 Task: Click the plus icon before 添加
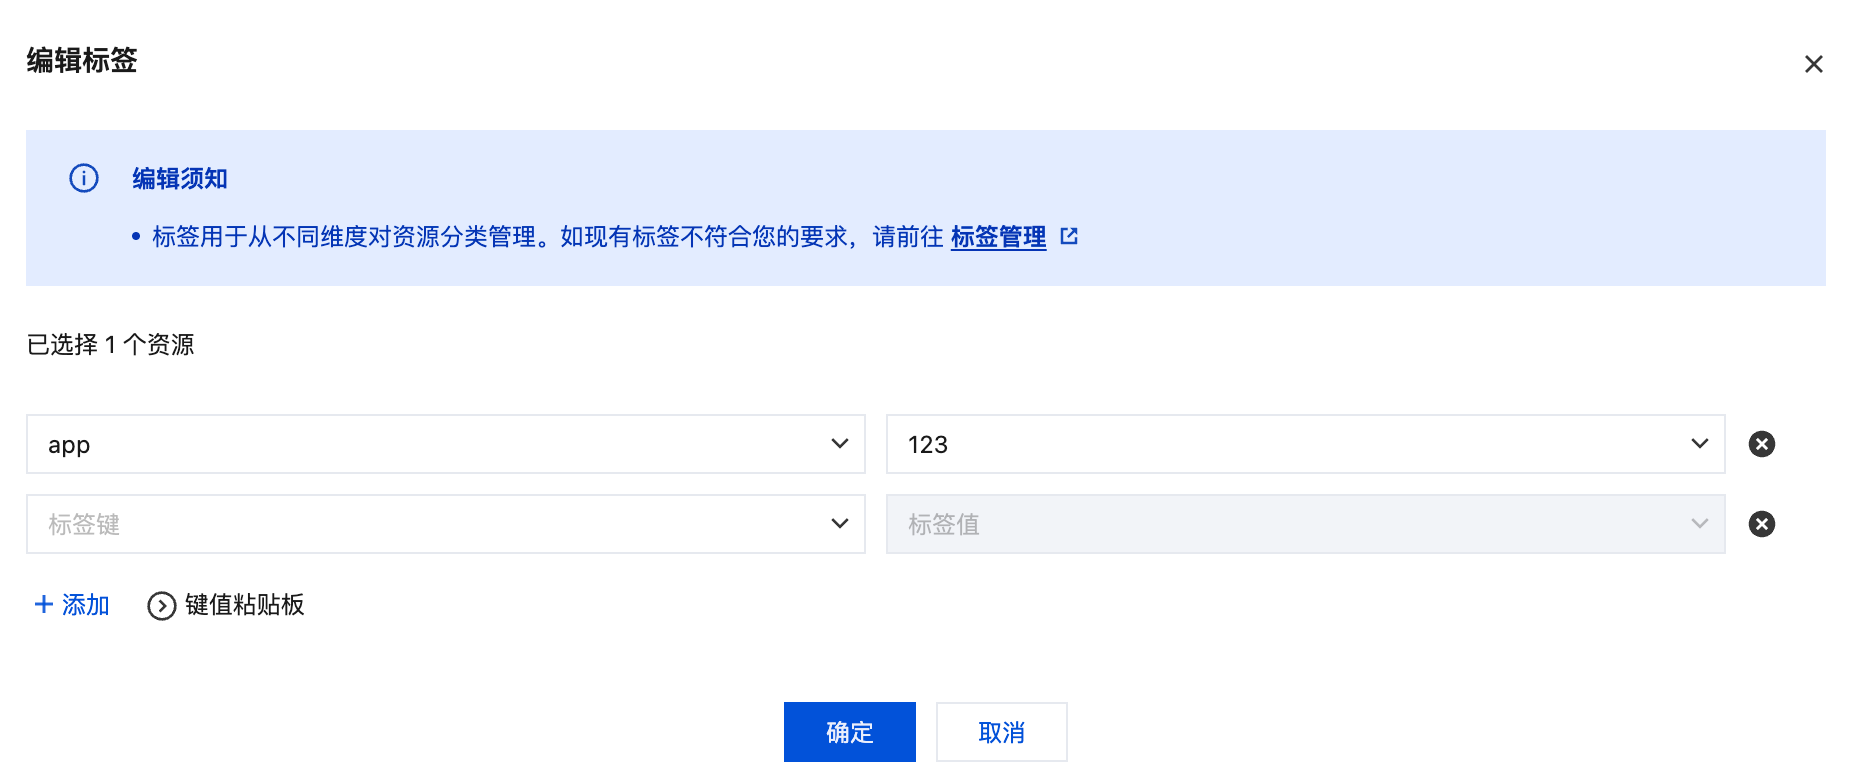[x=44, y=604]
